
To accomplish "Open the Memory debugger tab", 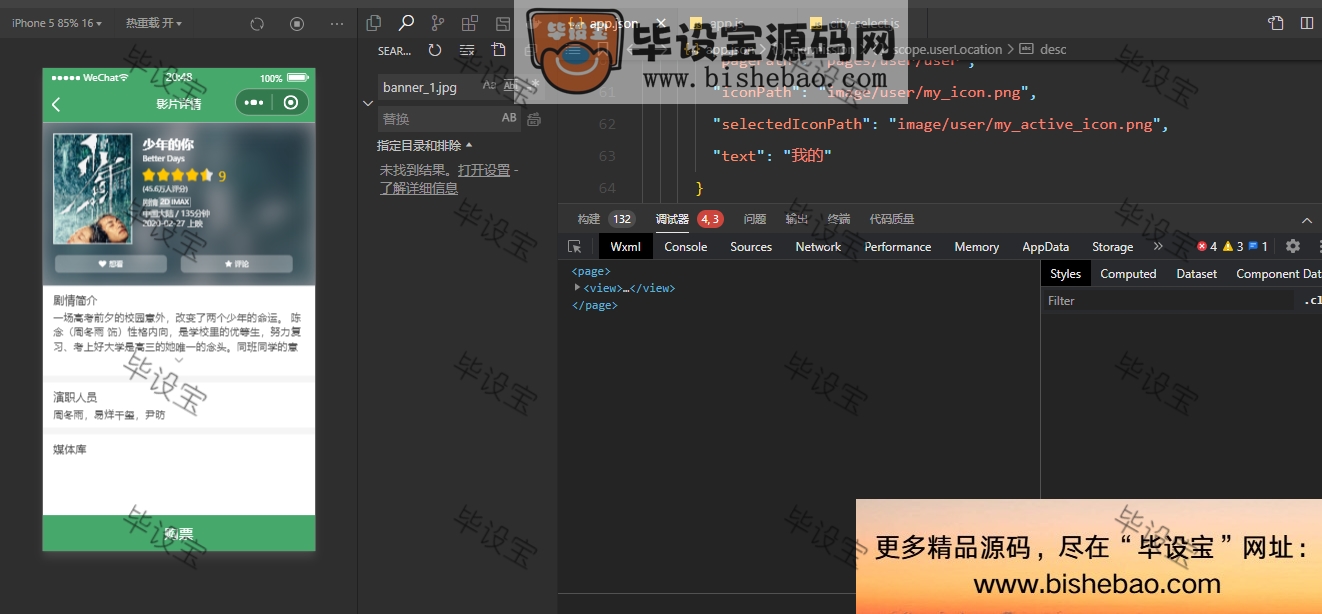I will pos(977,247).
